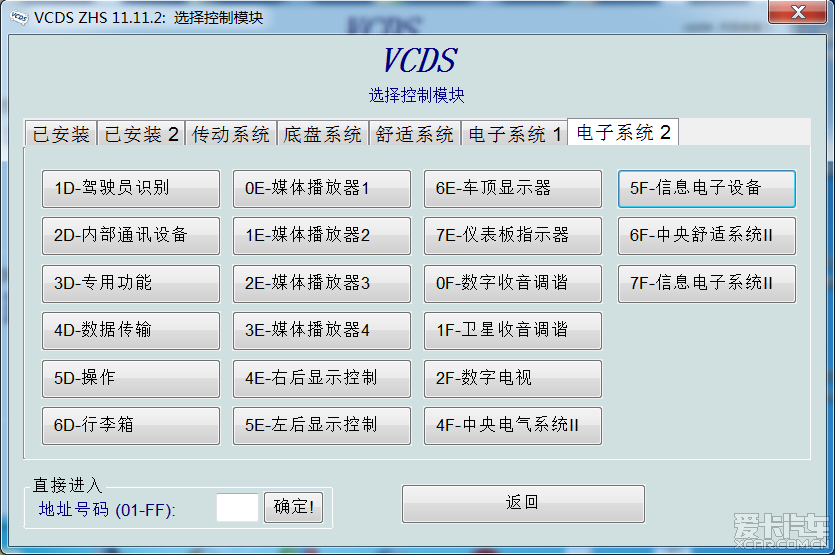Open 1E-媒体播放器2 module
Image resolution: width=835 pixels, height=555 pixels.
(x=322, y=235)
